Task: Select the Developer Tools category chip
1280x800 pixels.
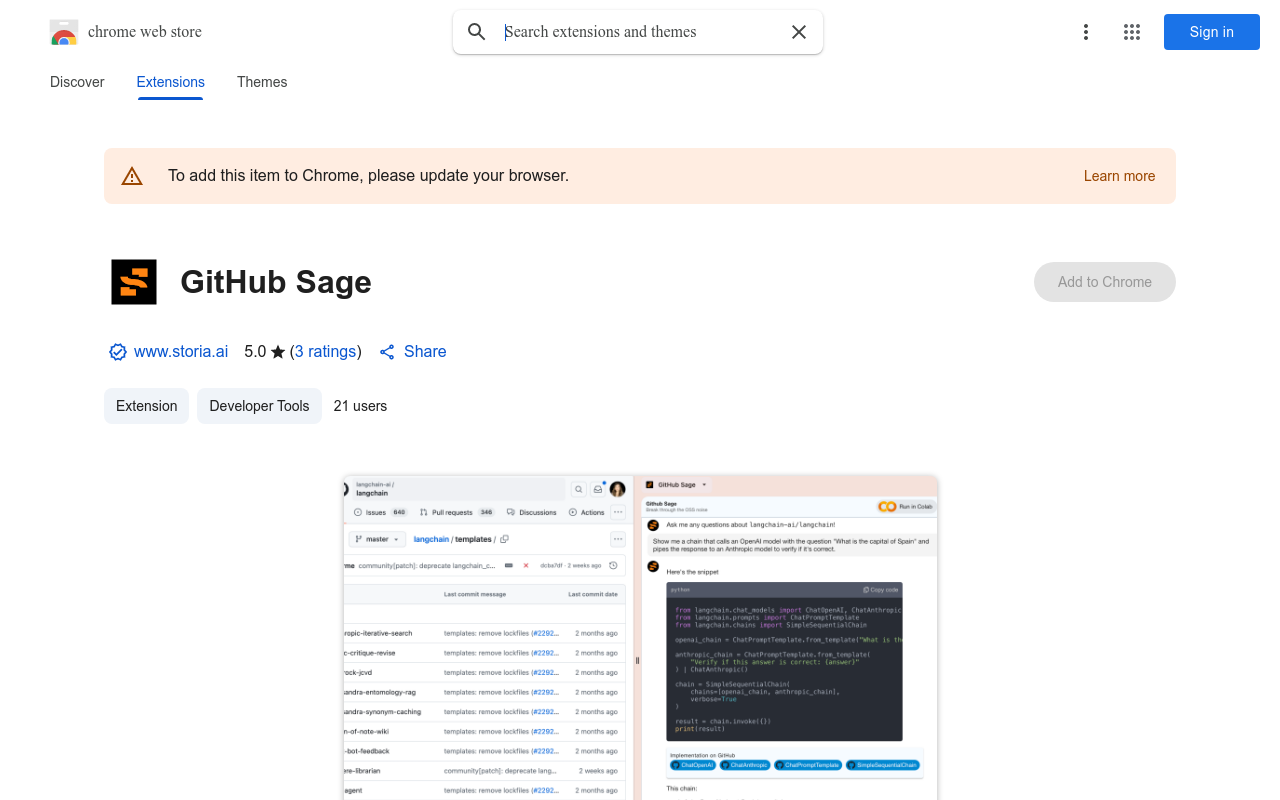Action: 259,406
